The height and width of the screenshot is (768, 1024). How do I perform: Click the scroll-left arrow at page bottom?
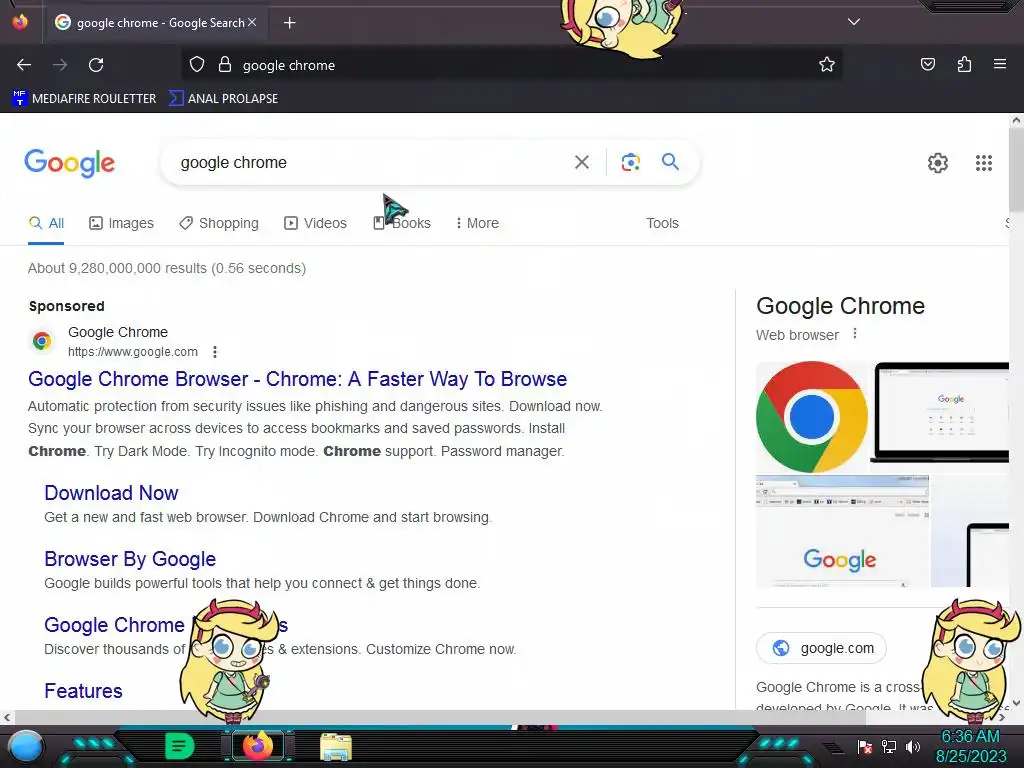(7, 717)
